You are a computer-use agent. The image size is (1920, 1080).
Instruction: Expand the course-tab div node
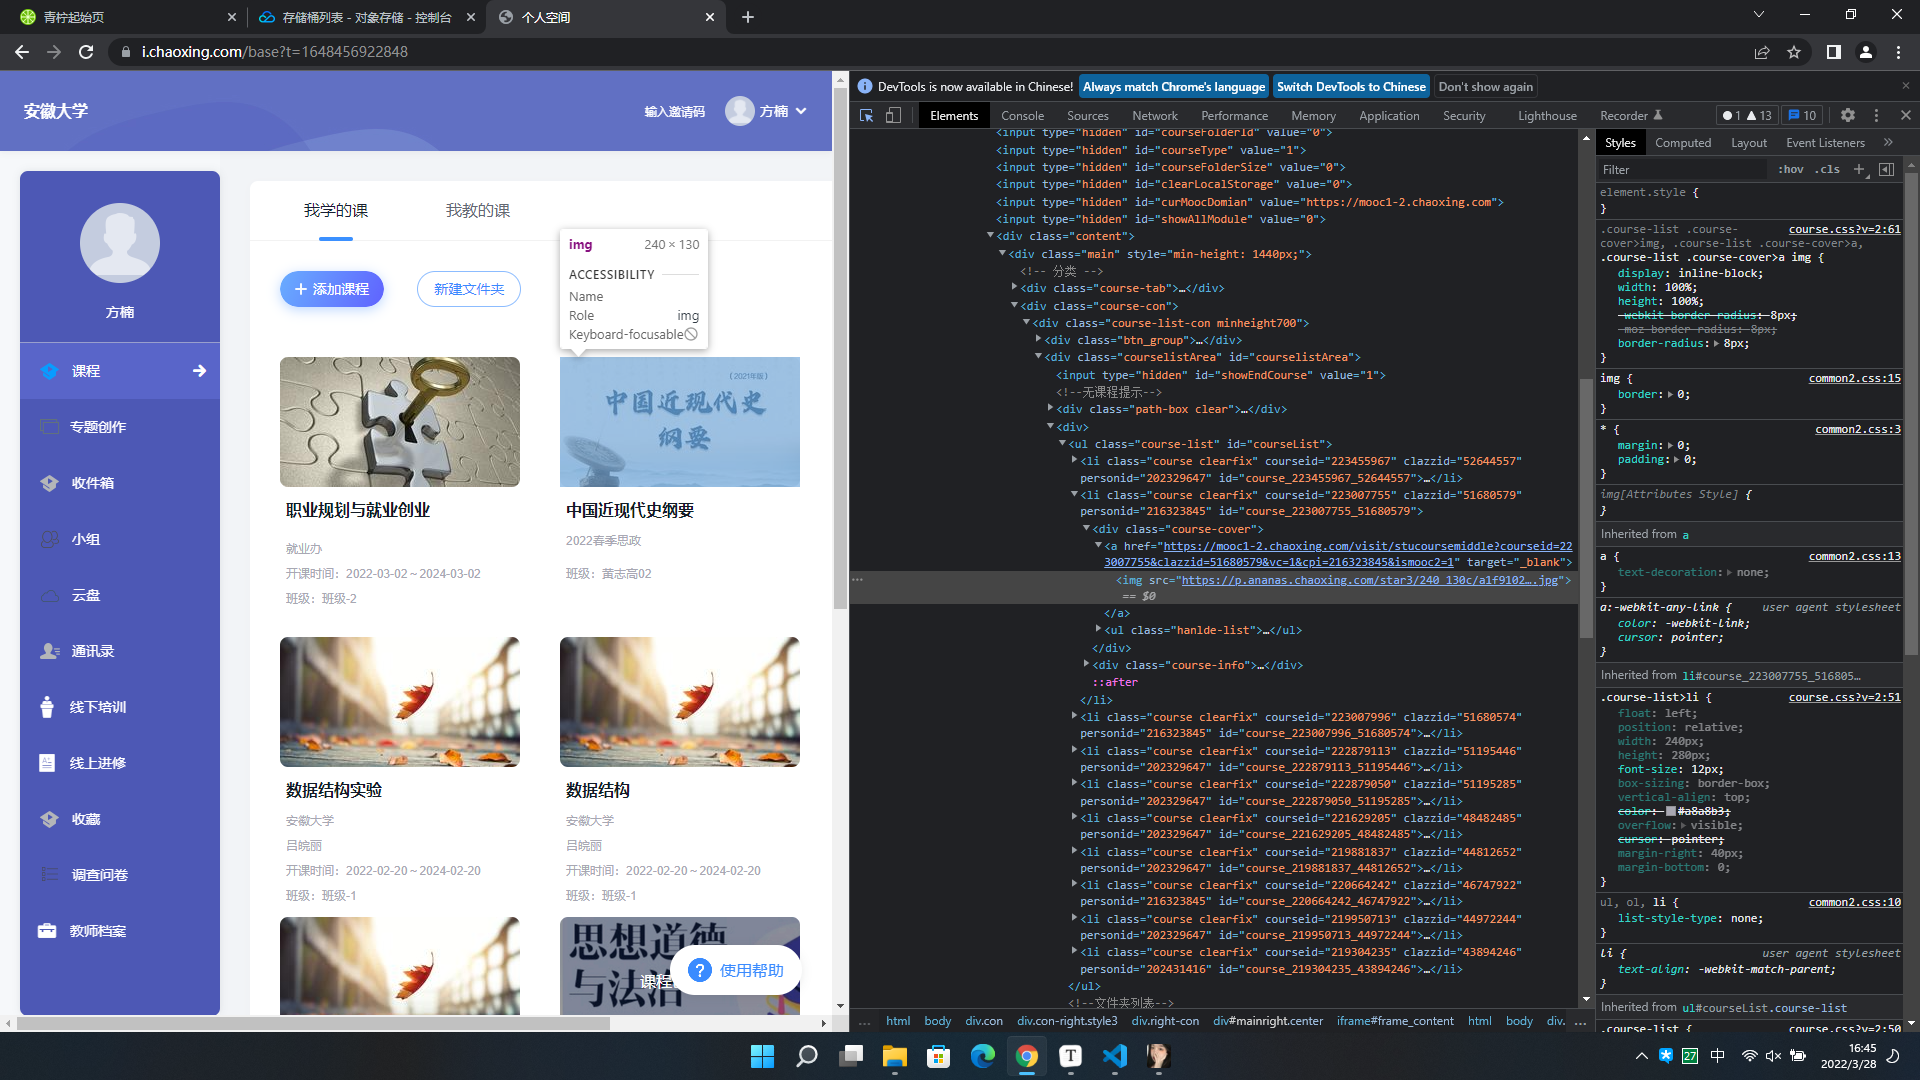click(1015, 288)
